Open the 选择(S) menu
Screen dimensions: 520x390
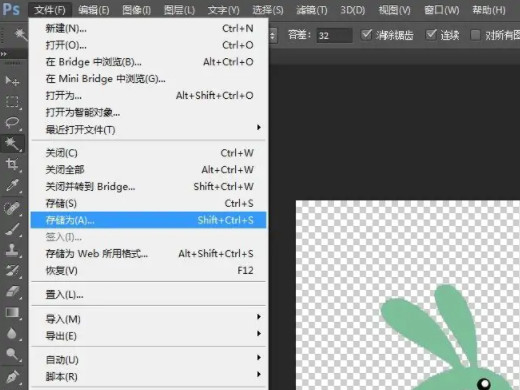pos(268,10)
